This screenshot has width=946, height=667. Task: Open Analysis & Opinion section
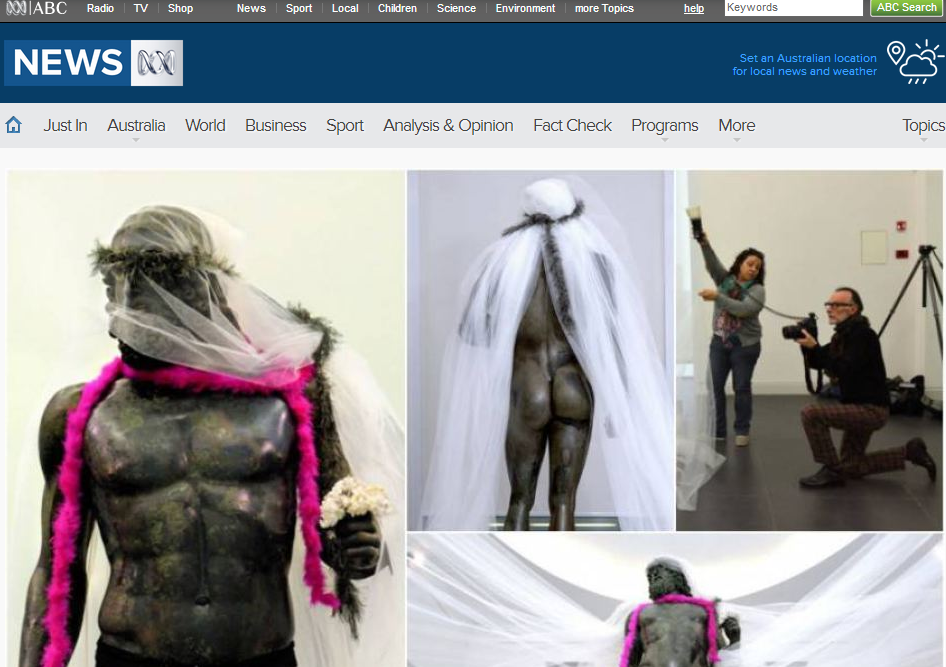point(448,125)
